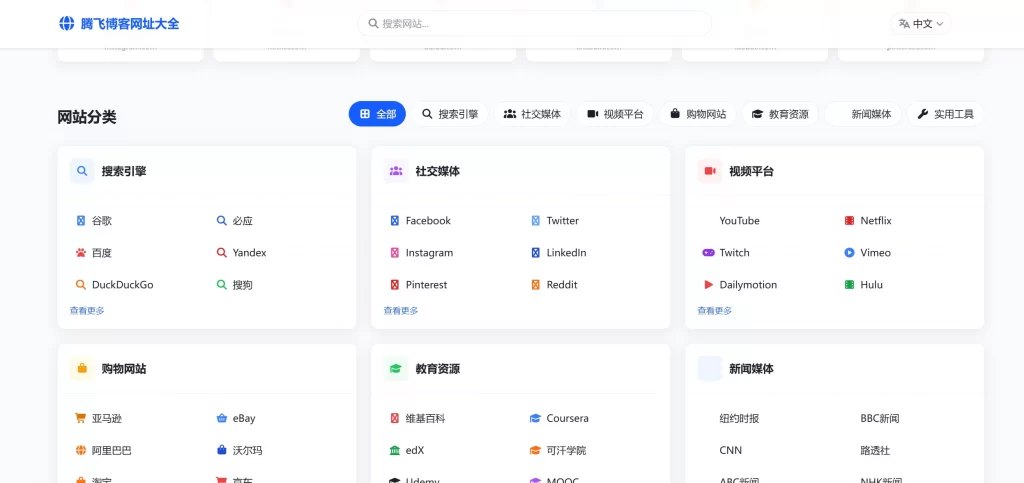Click the 网站分类 section heading

(87, 117)
